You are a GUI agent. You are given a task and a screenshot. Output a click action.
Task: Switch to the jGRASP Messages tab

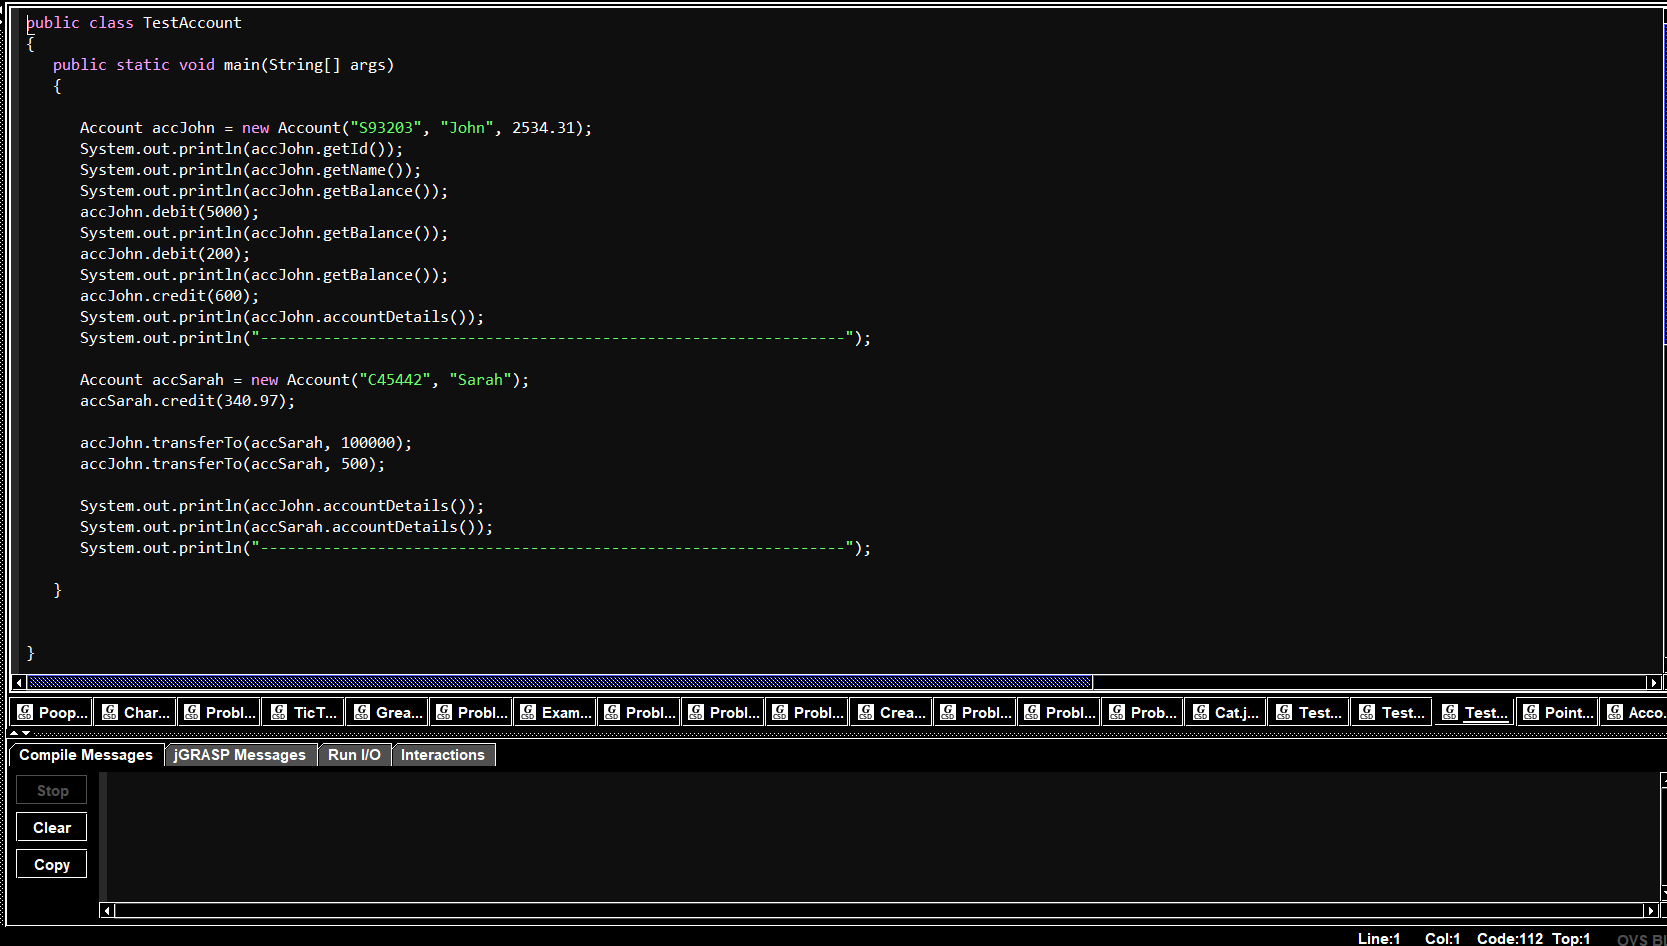[x=240, y=754]
